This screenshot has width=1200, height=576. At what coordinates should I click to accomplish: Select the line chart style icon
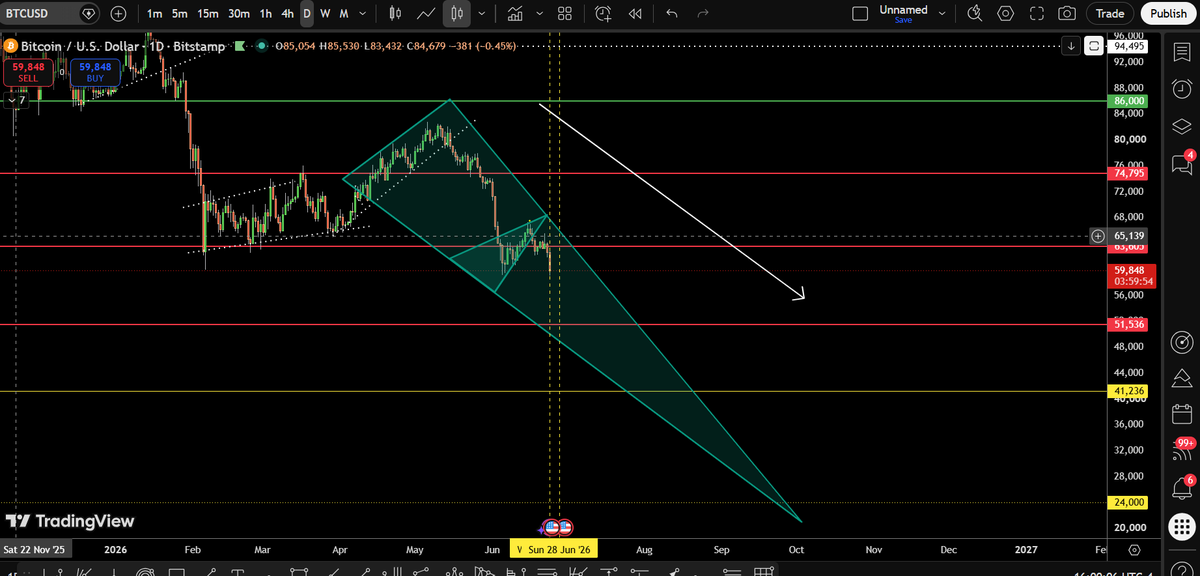(x=427, y=14)
